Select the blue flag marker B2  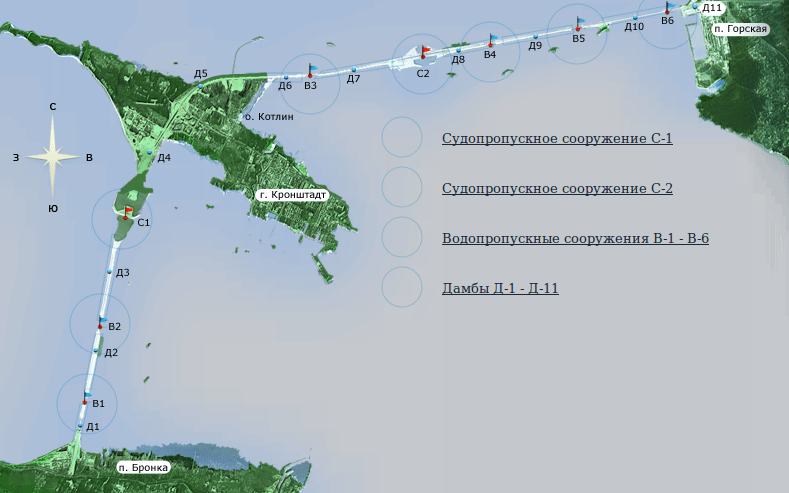[x=101, y=320]
